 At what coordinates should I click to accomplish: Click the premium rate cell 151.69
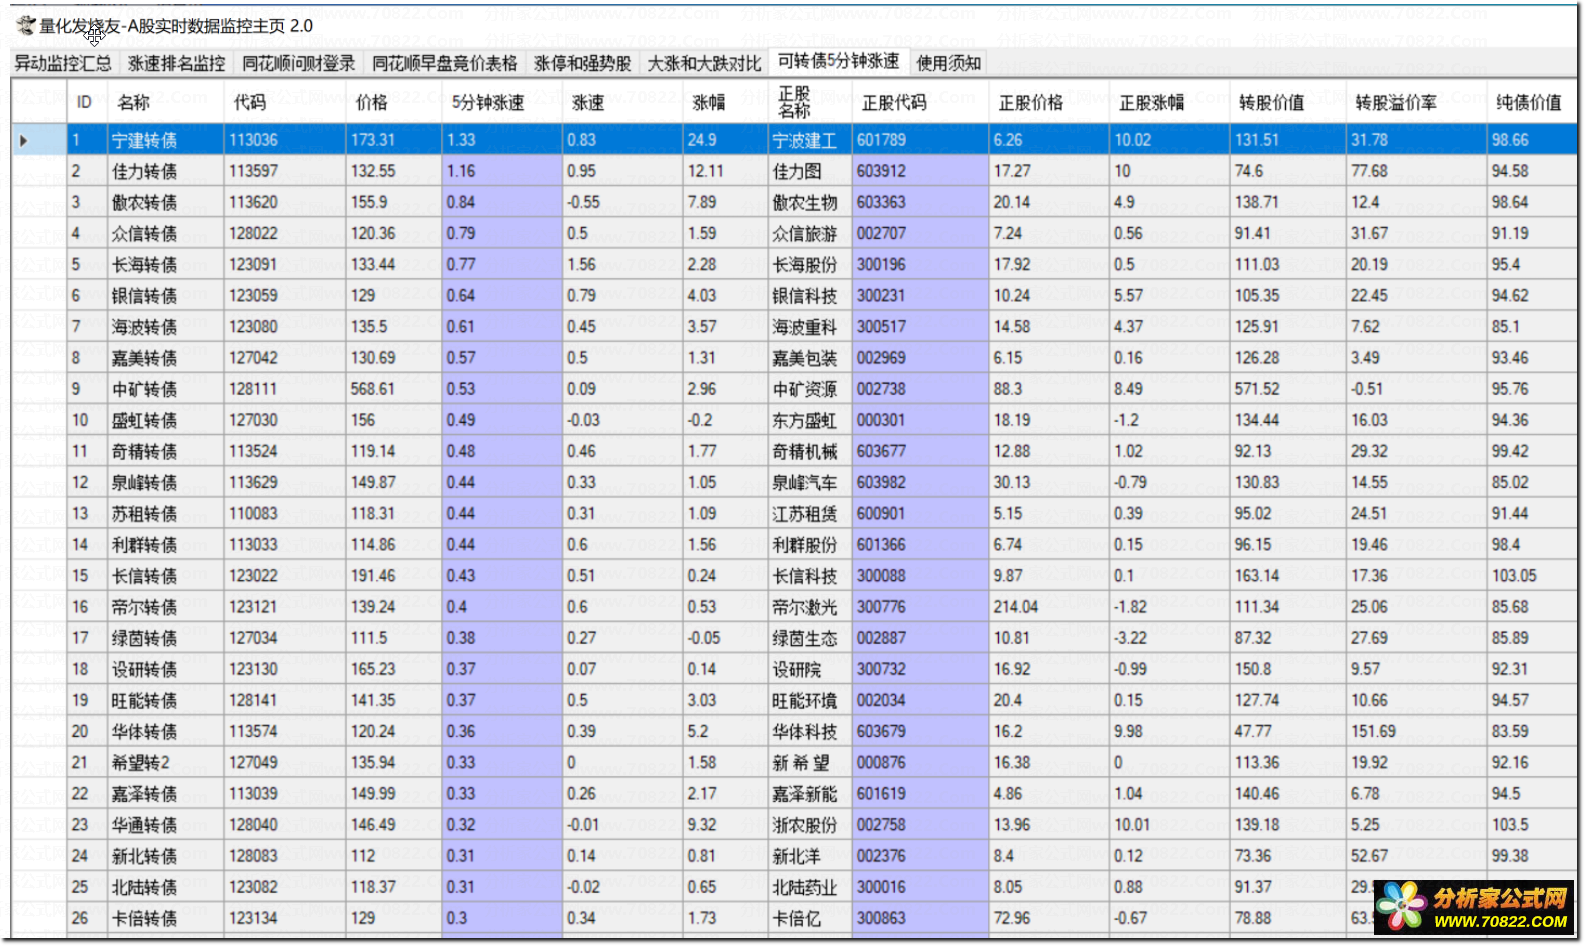[1416, 731]
